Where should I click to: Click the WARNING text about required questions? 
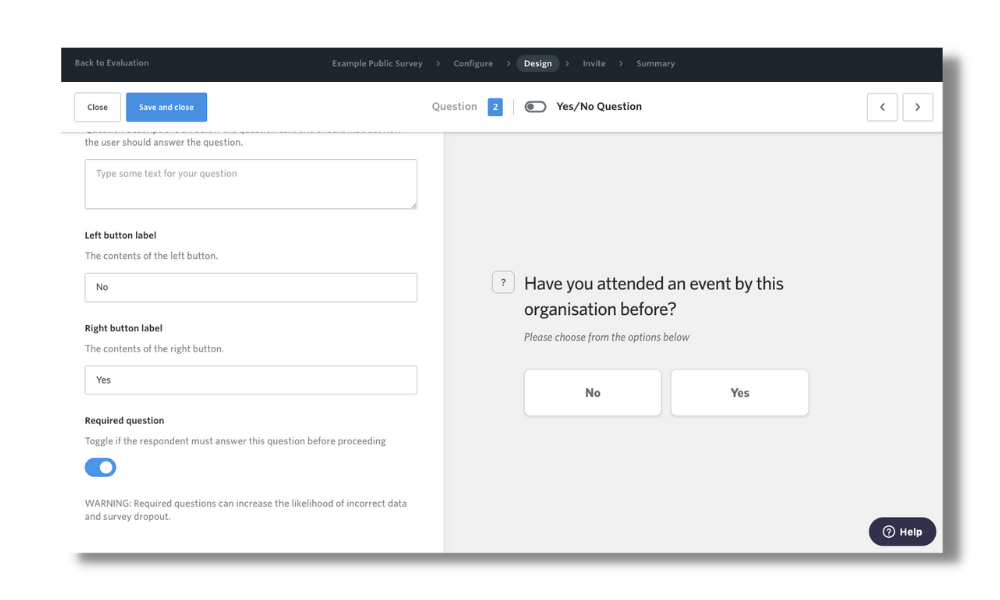click(x=246, y=510)
